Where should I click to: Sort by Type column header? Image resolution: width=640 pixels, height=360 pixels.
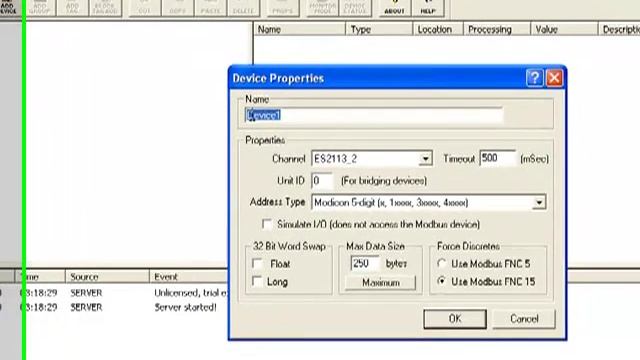click(x=379, y=29)
